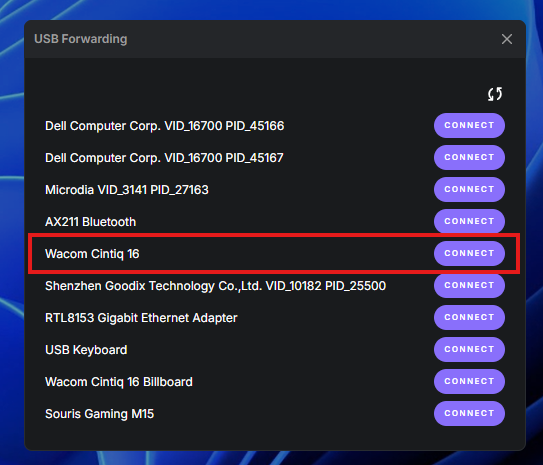Select the RTL8153 Gigabit Ethernet Adapter label

click(x=141, y=318)
